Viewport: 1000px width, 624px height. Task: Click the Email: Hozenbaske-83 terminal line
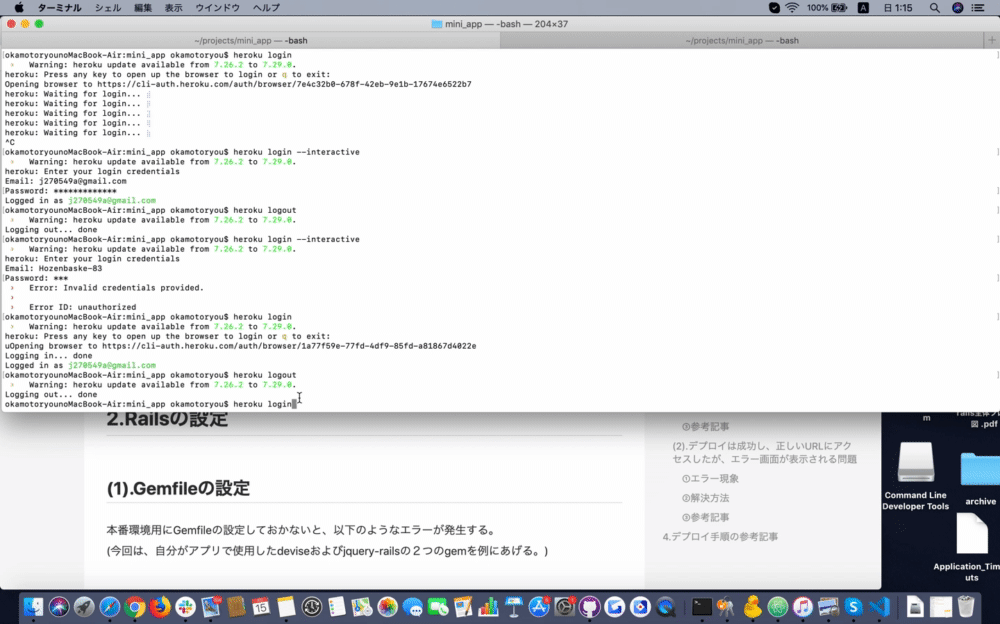click(x=54, y=268)
